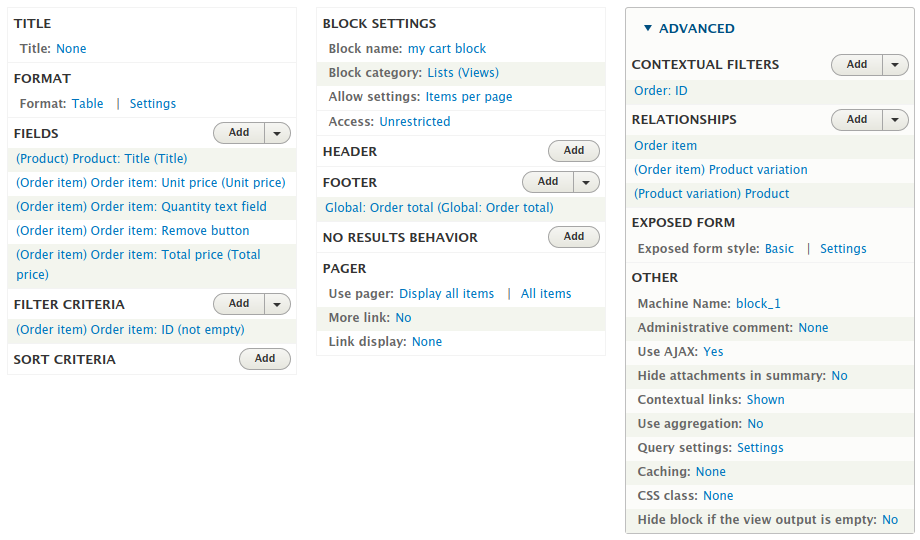Open the Order: ID contextual filter
920x540 pixels.
point(661,91)
